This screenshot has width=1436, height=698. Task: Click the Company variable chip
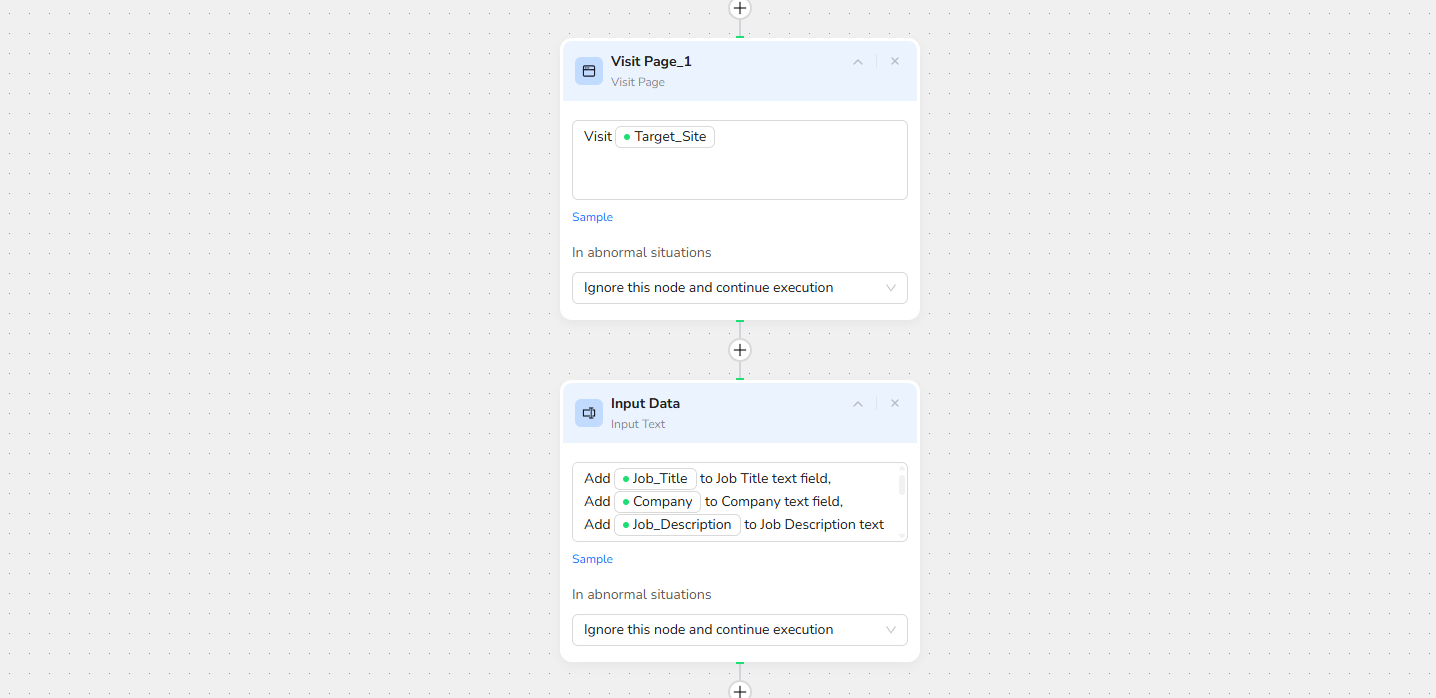coord(658,502)
